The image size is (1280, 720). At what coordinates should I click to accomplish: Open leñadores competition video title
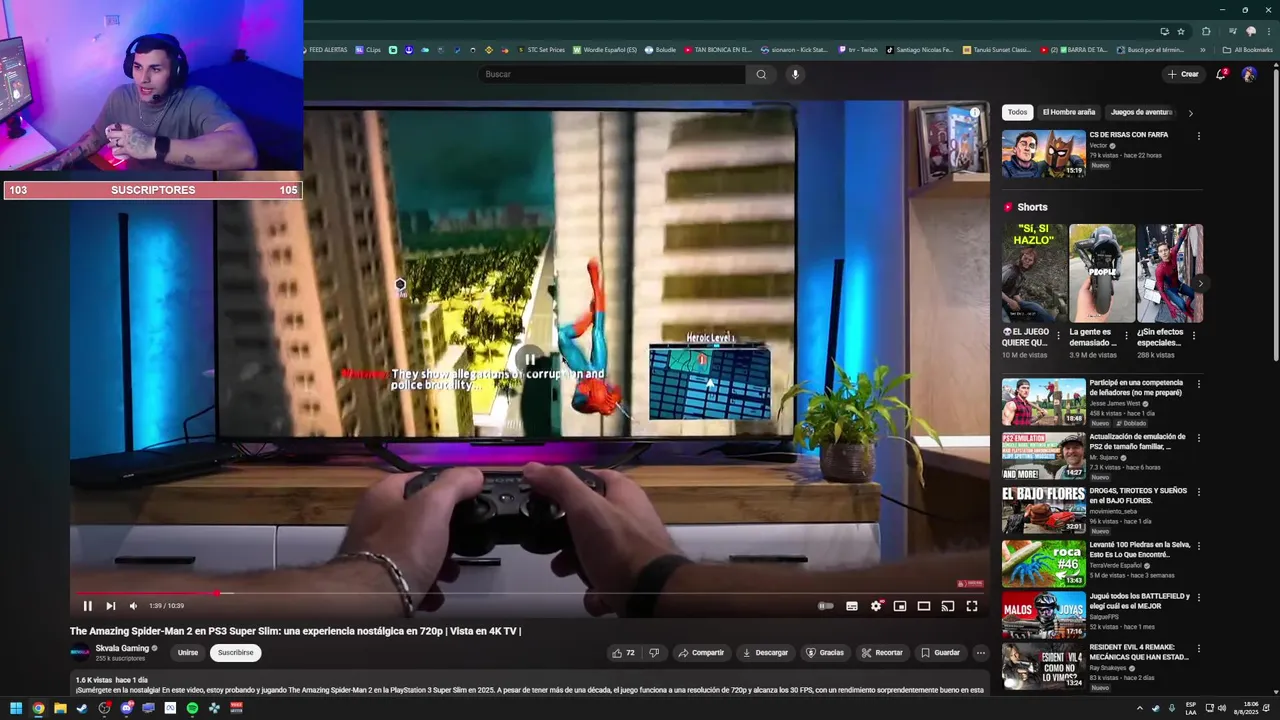point(1136,387)
